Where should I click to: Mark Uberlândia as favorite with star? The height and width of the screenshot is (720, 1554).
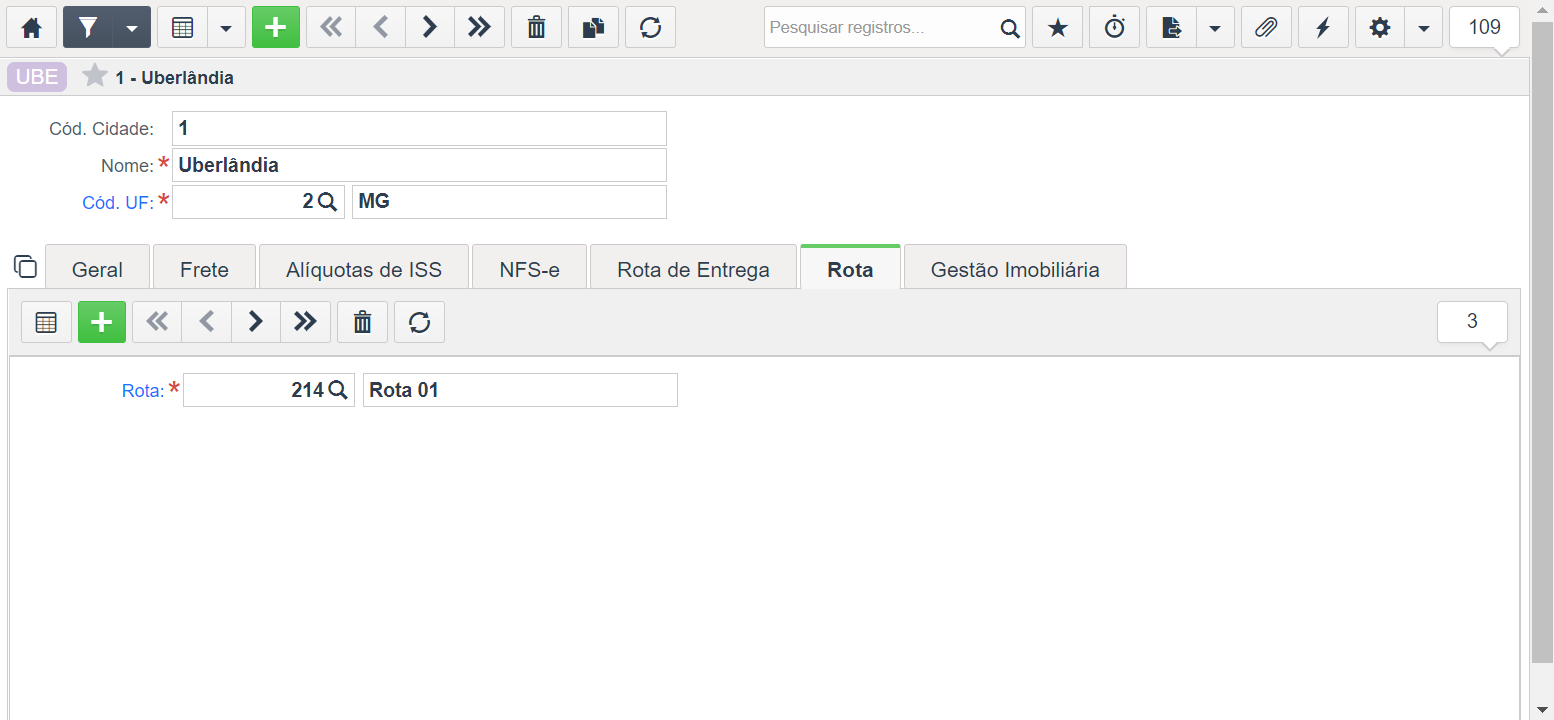point(95,75)
